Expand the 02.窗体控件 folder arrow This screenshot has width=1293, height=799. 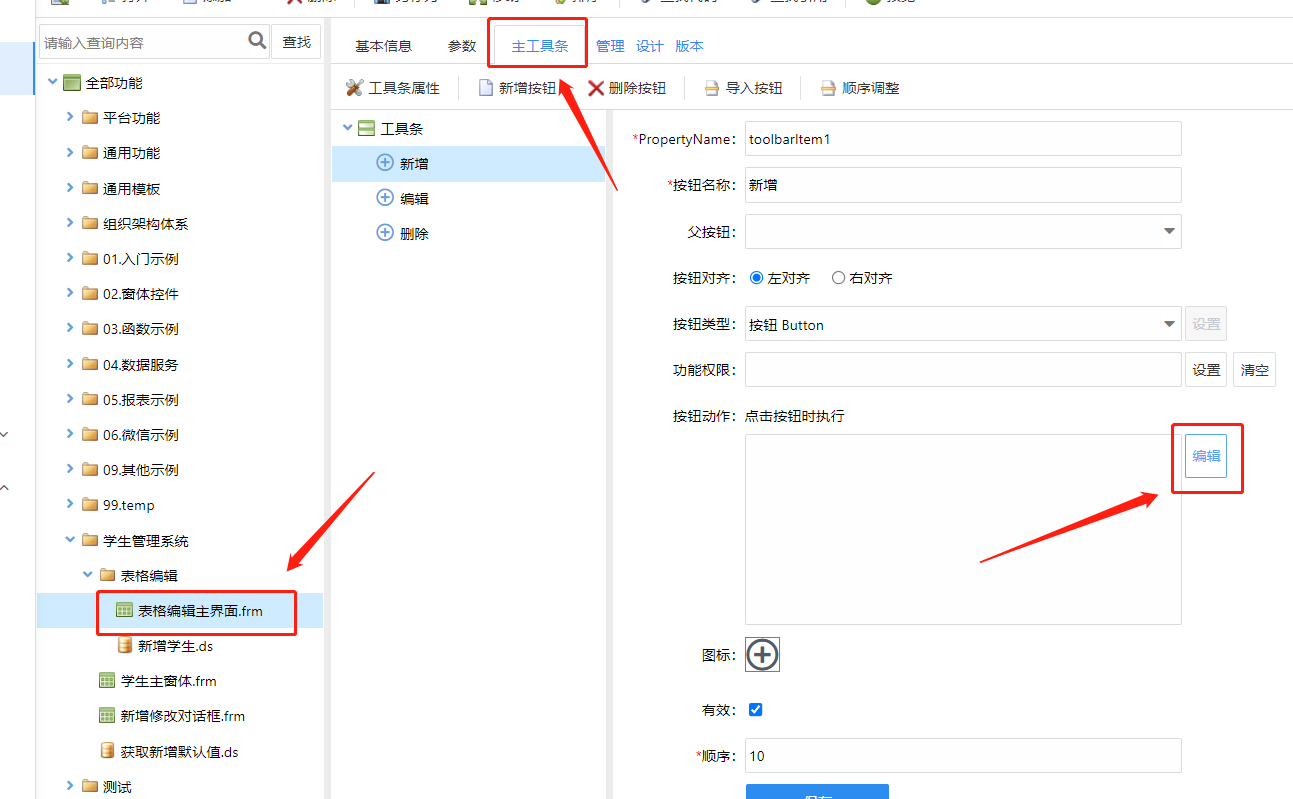click(70, 293)
